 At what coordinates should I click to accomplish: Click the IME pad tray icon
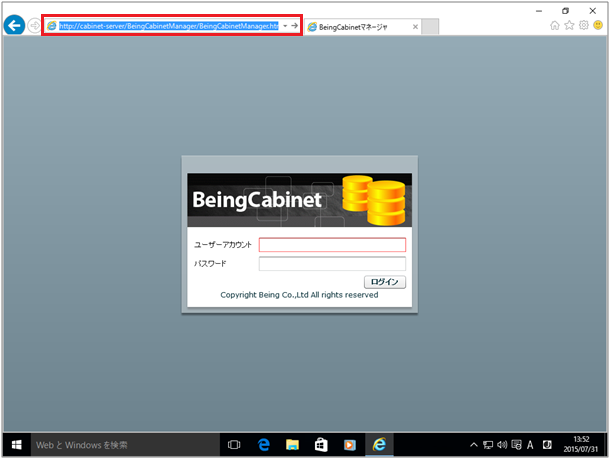[547, 445]
